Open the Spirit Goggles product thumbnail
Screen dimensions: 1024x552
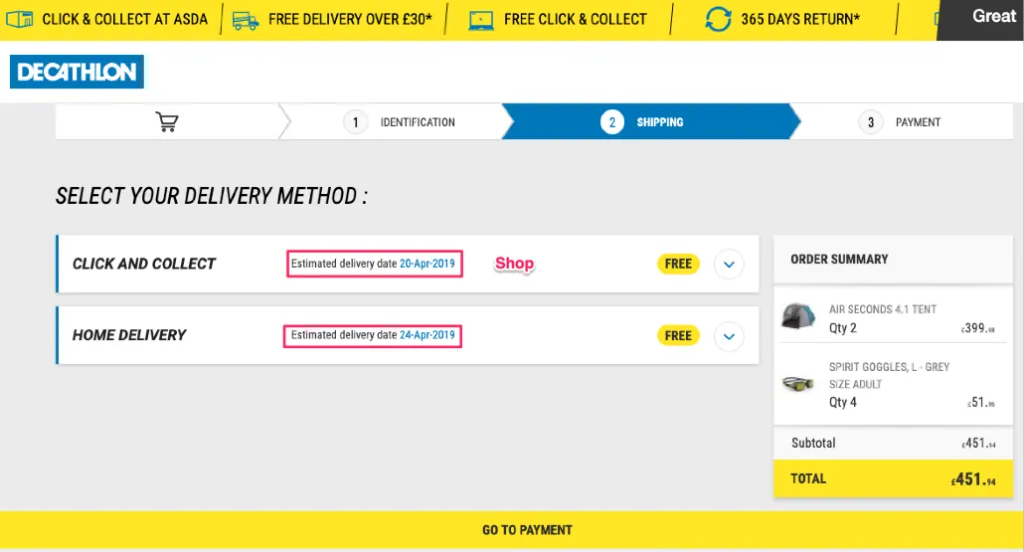(798, 383)
